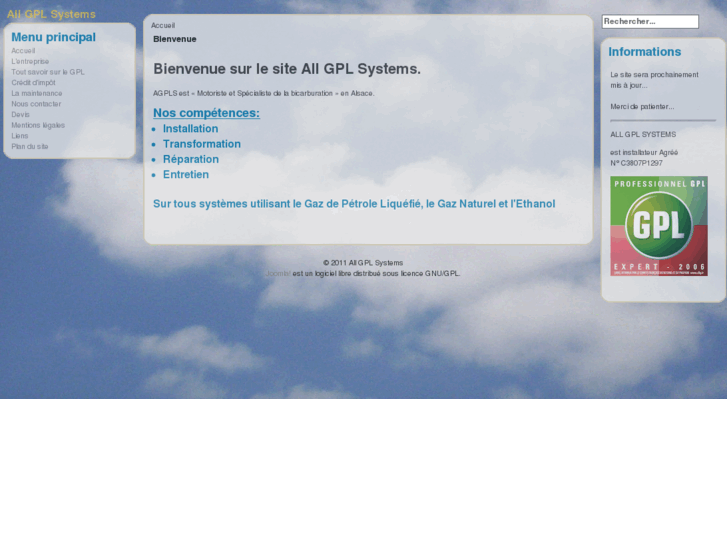Click the N° C3807P1297 text

click(636, 163)
